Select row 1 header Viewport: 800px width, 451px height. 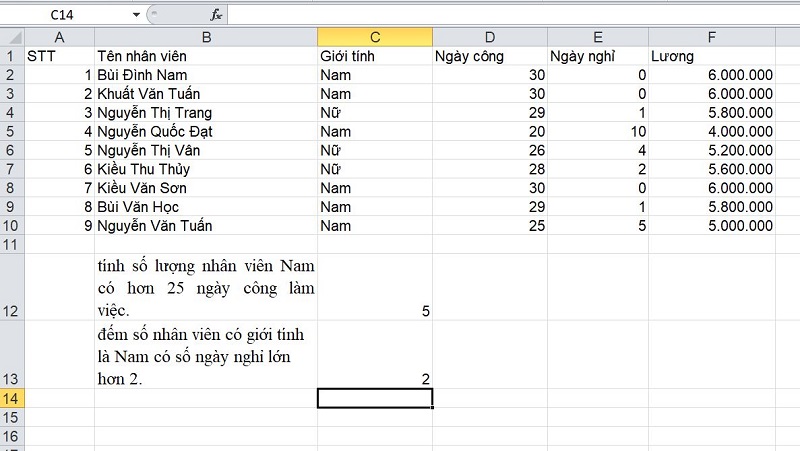pyautogui.click(x=12, y=55)
